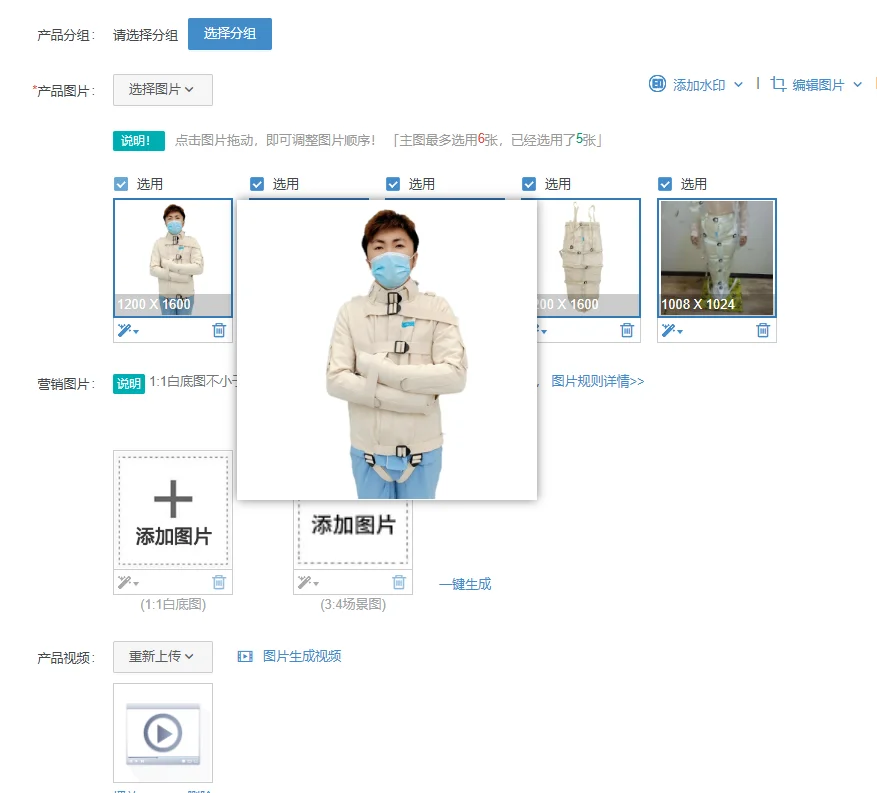Click the 1:1白底图 添加图片 placeholder

(173, 510)
